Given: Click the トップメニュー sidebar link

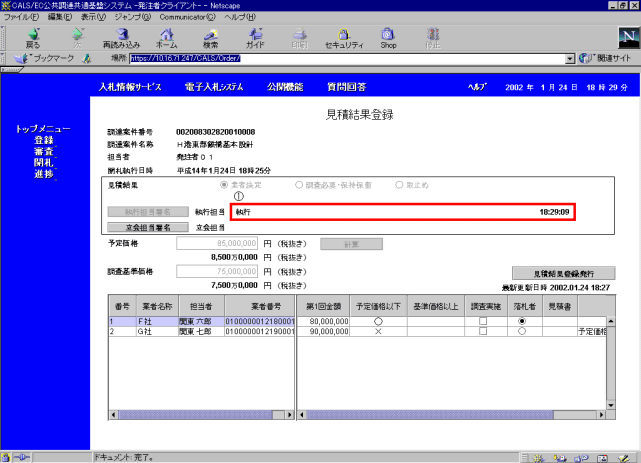Looking at the screenshot, I should [x=43, y=129].
